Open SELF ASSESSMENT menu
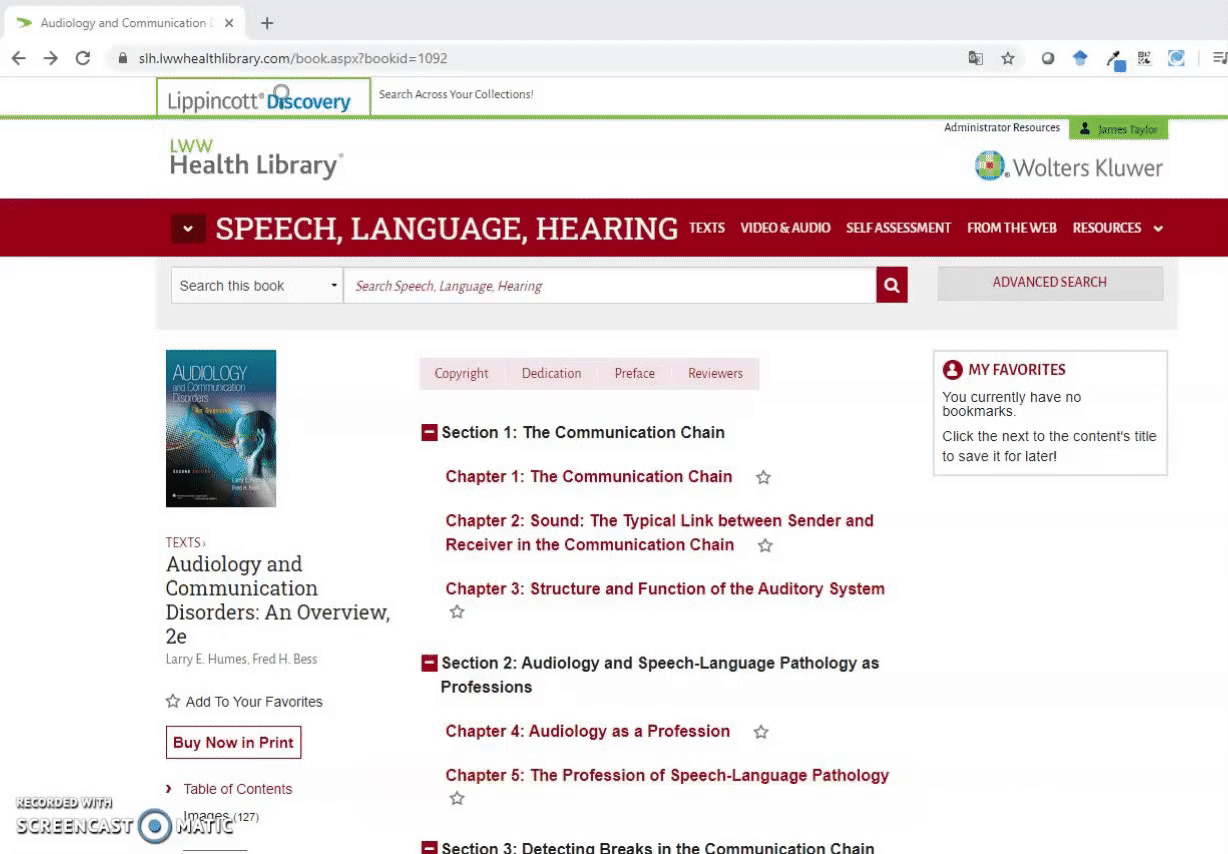Image resolution: width=1228 pixels, height=854 pixels. coord(898,228)
